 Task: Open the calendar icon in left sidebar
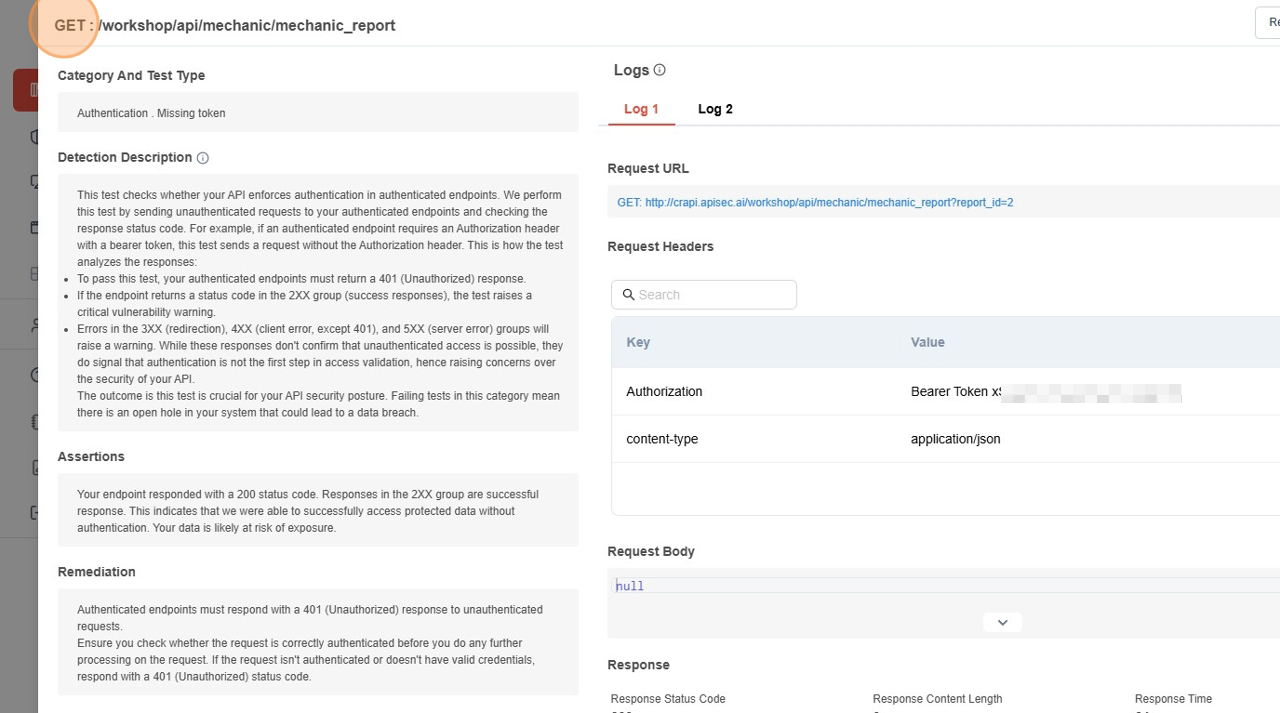pos(34,227)
